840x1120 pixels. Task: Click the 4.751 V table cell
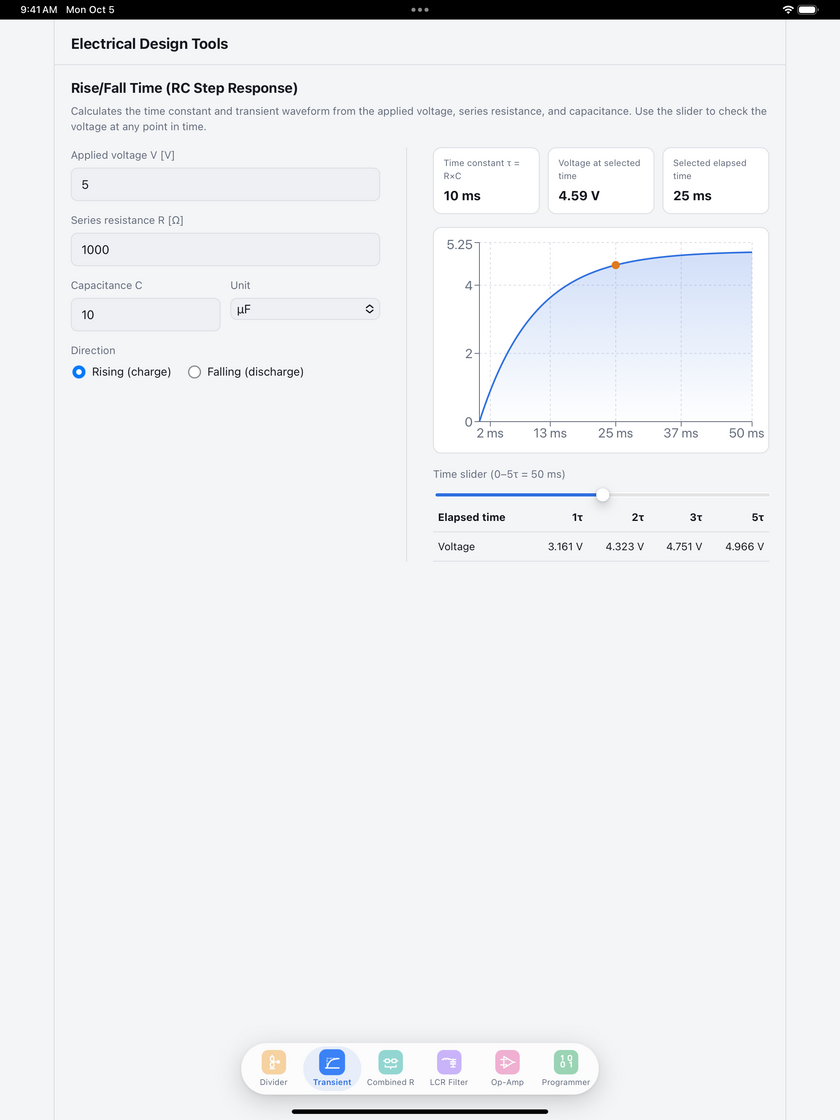coord(684,546)
